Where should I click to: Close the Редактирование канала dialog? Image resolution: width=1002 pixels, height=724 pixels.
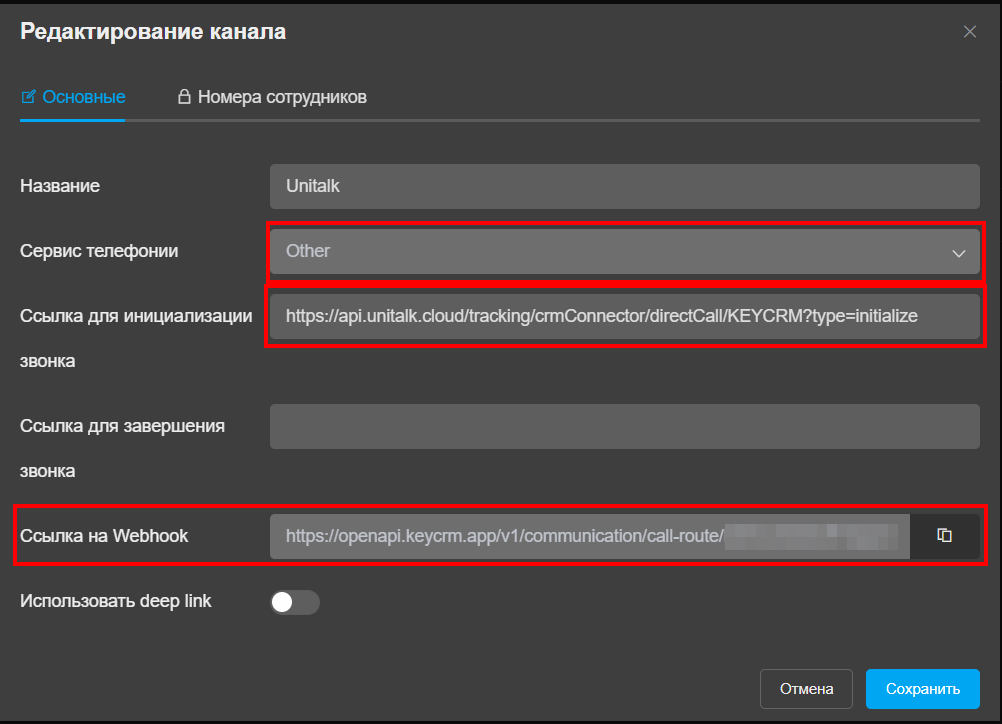pyautogui.click(x=969, y=31)
